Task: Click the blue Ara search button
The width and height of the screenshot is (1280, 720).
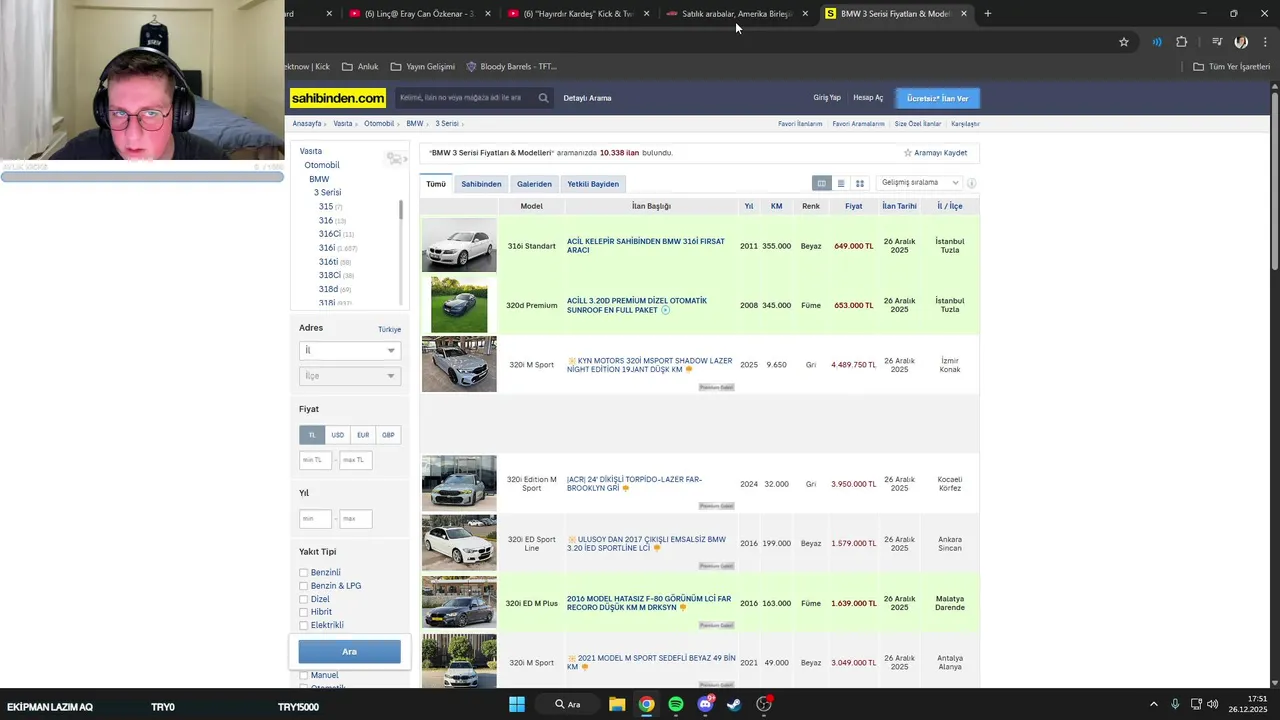Action: 349,652
